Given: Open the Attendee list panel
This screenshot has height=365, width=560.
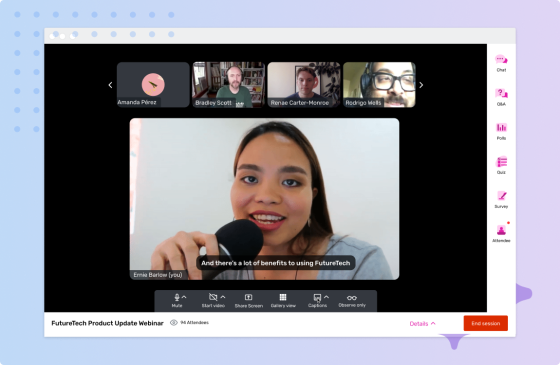Looking at the screenshot, I should (x=501, y=234).
